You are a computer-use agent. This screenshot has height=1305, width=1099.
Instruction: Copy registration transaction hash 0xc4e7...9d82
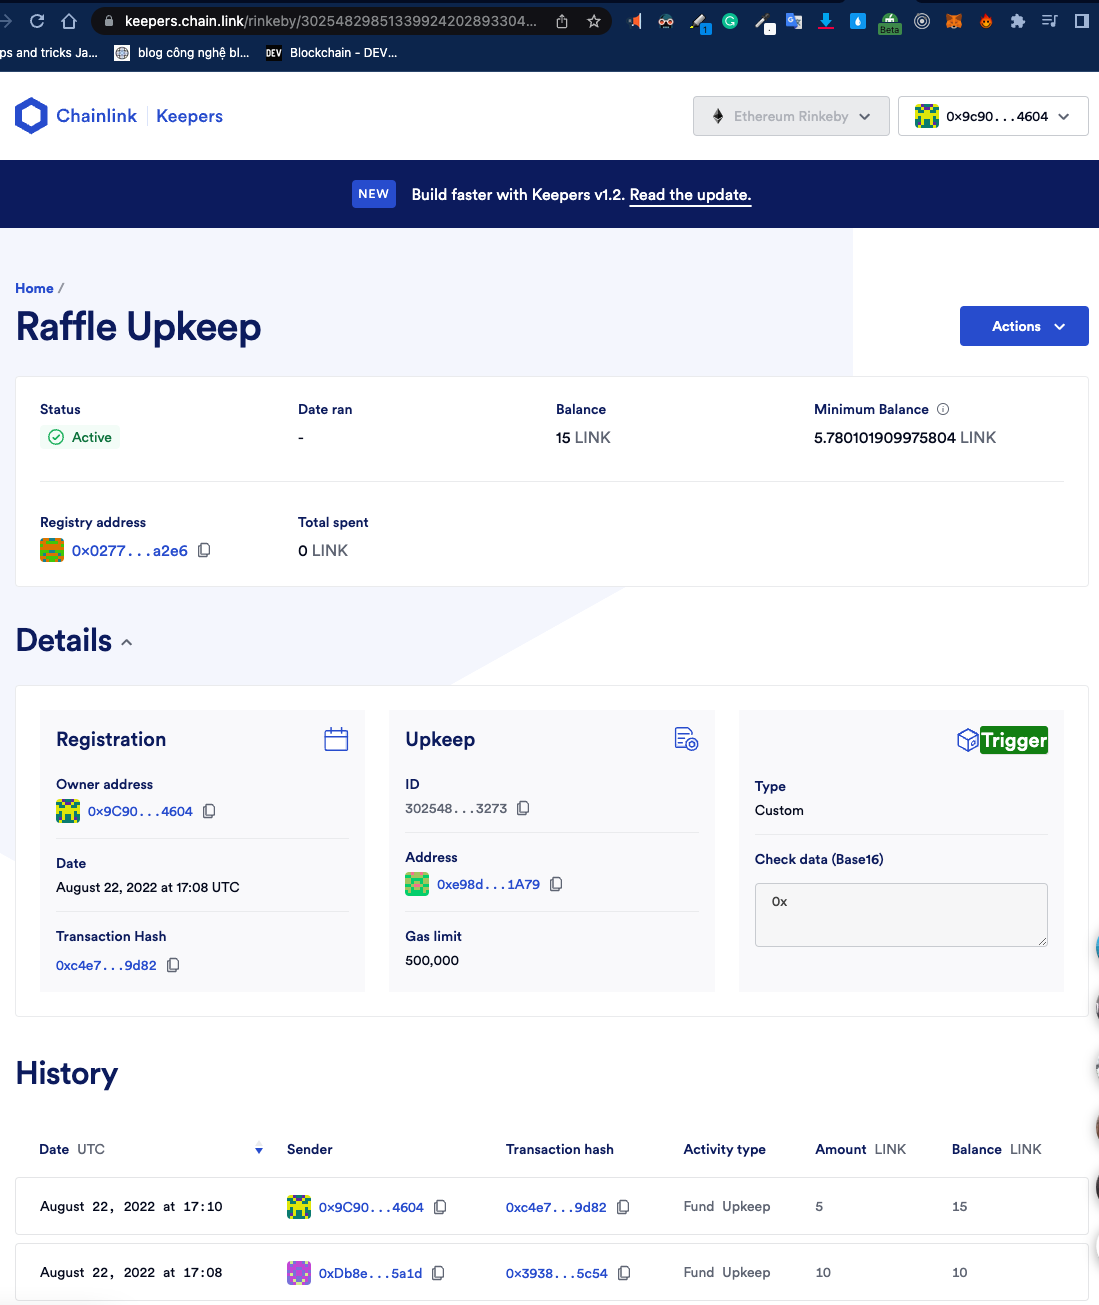click(x=173, y=965)
